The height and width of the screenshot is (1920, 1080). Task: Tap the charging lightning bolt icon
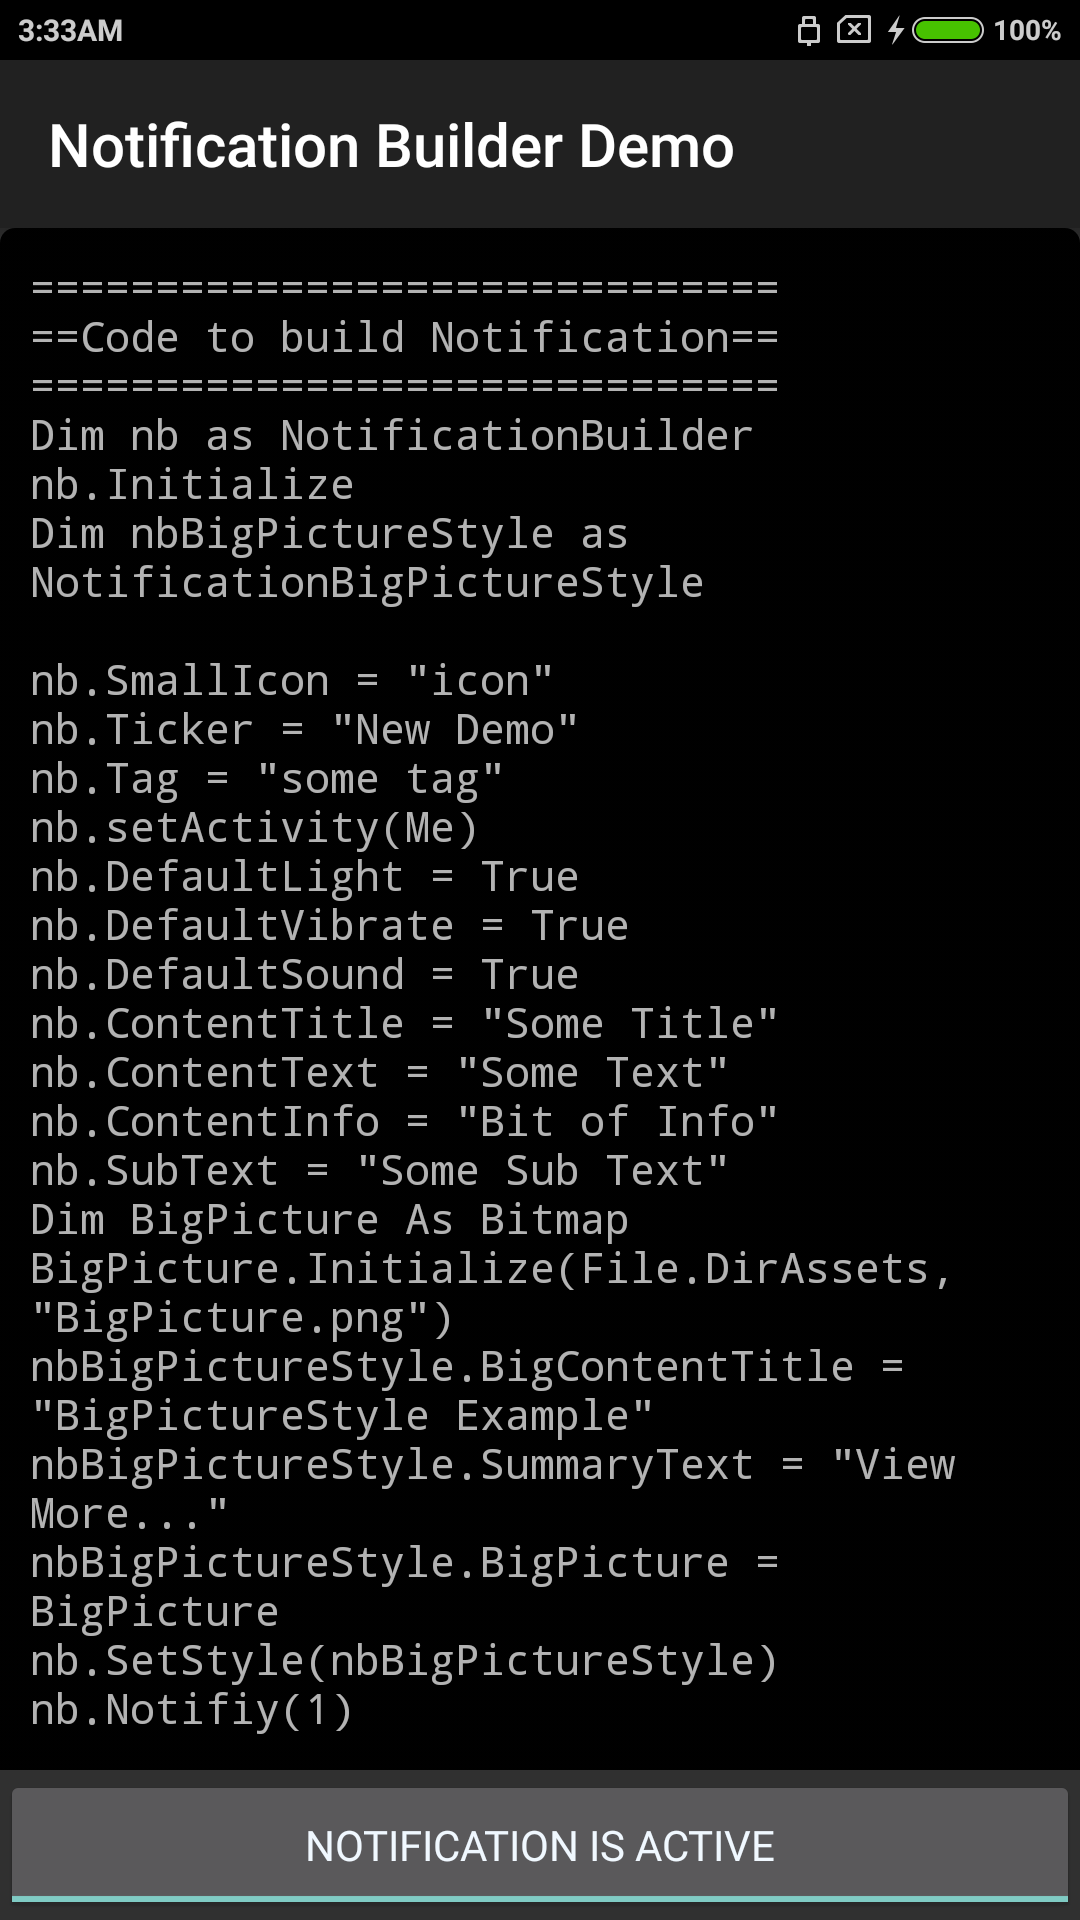[896, 31]
